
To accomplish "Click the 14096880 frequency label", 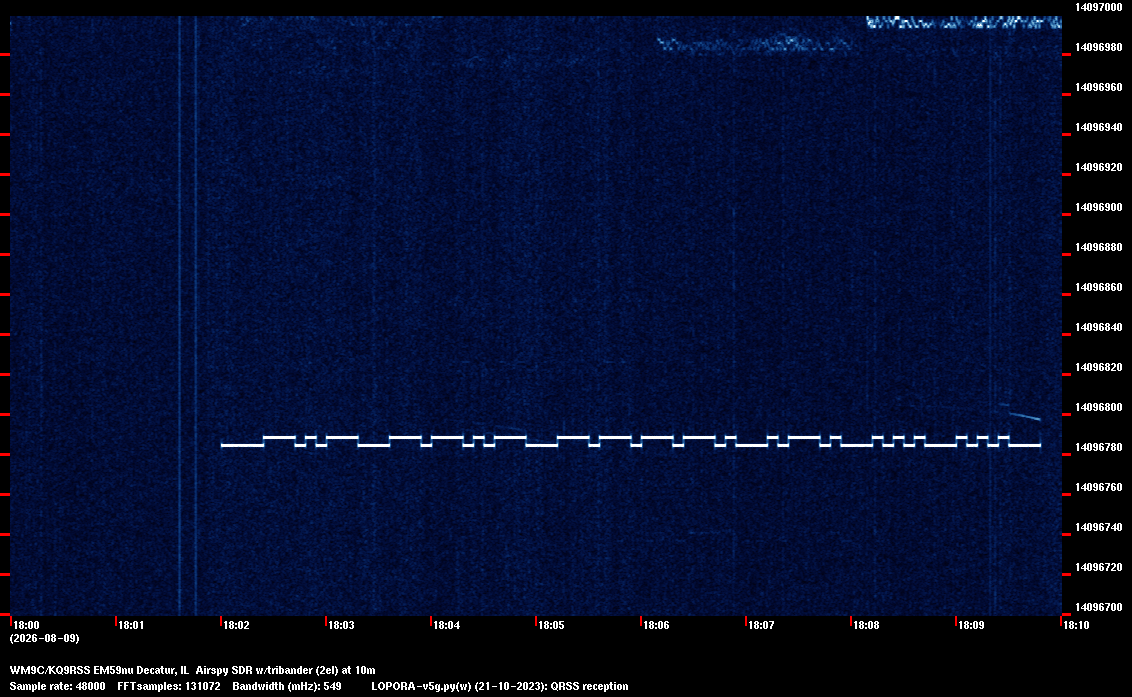I will point(1099,247).
